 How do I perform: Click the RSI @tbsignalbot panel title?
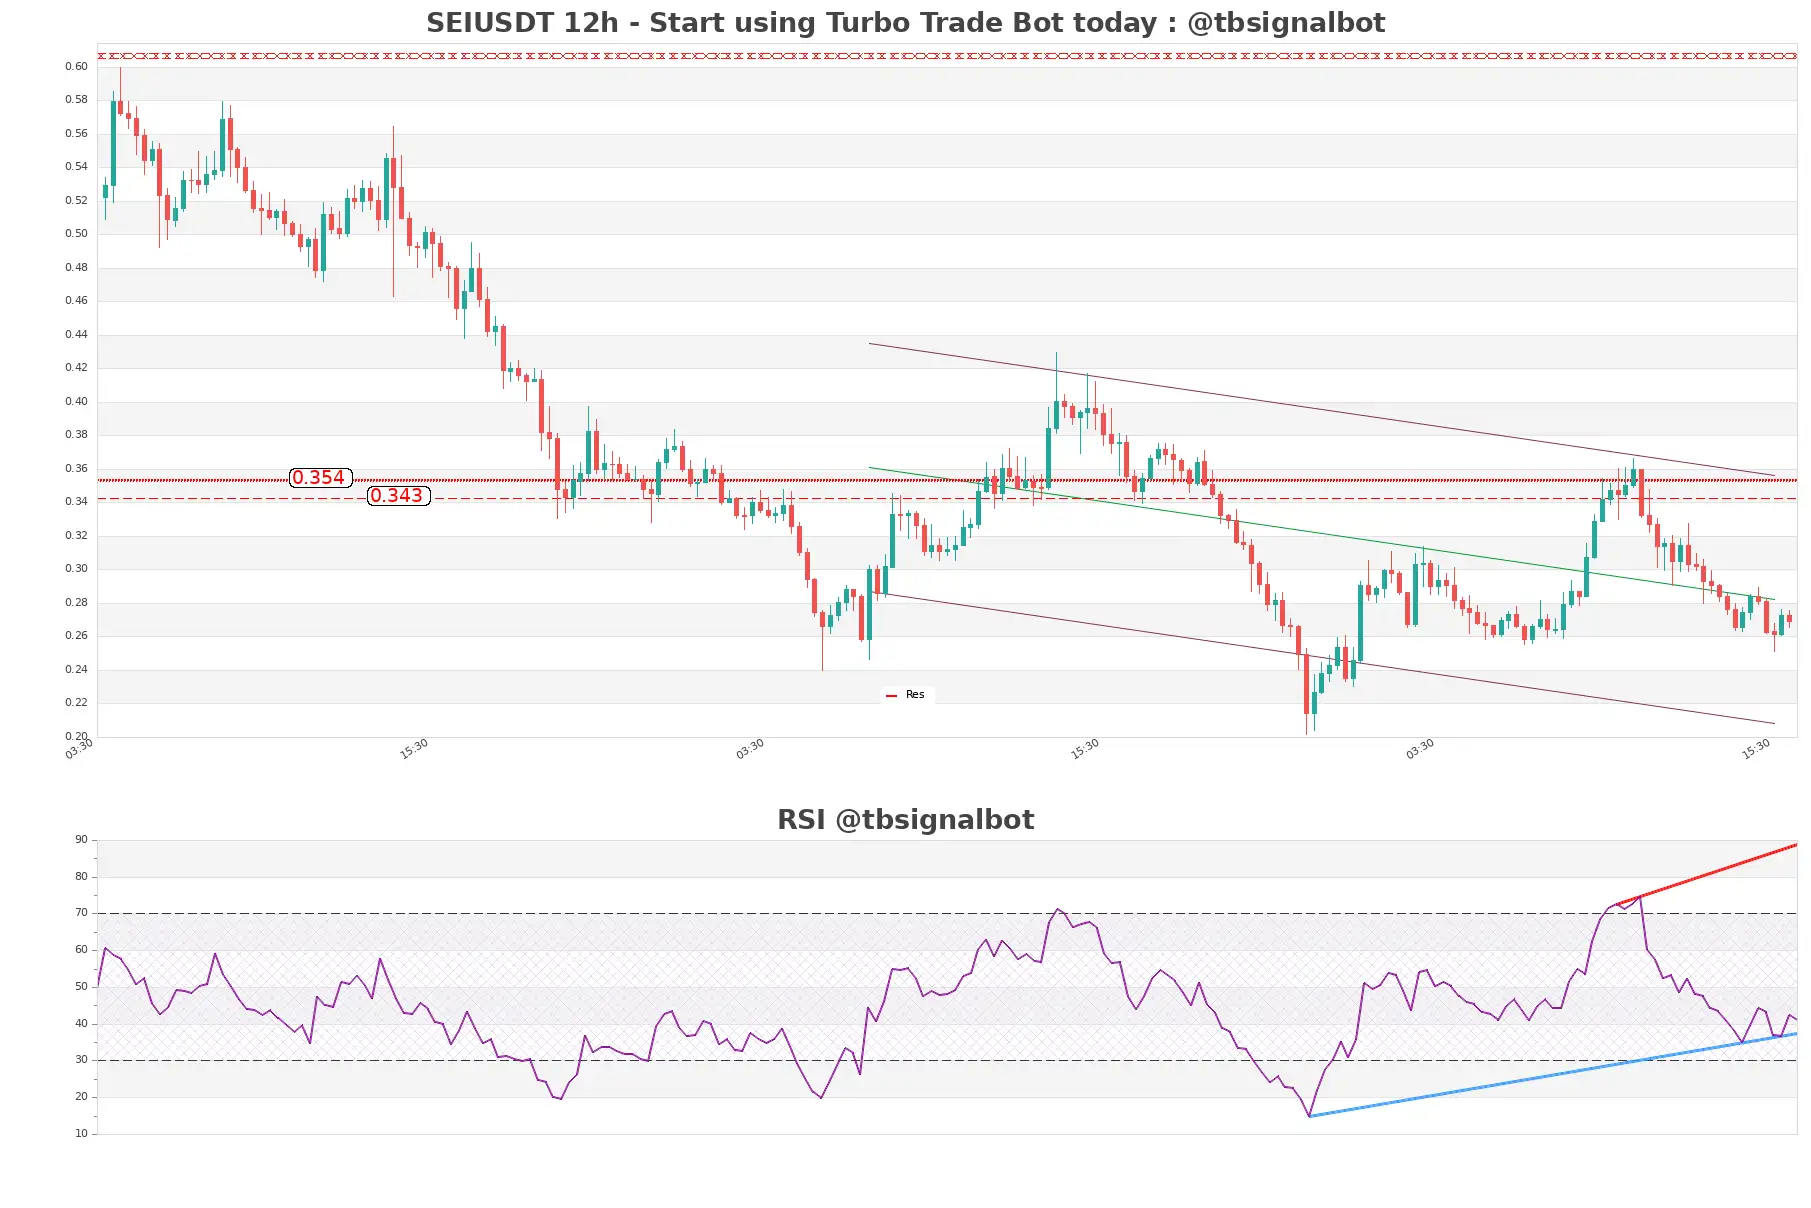pos(905,819)
